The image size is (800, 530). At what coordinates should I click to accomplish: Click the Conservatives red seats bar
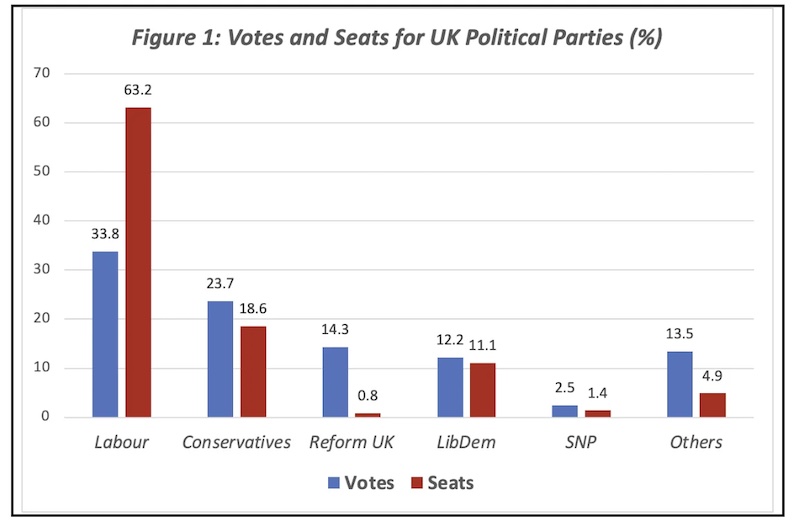(x=253, y=372)
